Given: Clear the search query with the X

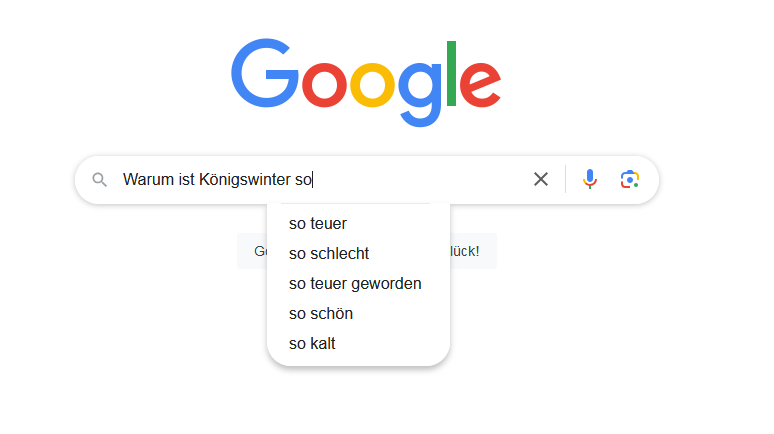Looking at the screenshot, I should (x=541, y=179).
